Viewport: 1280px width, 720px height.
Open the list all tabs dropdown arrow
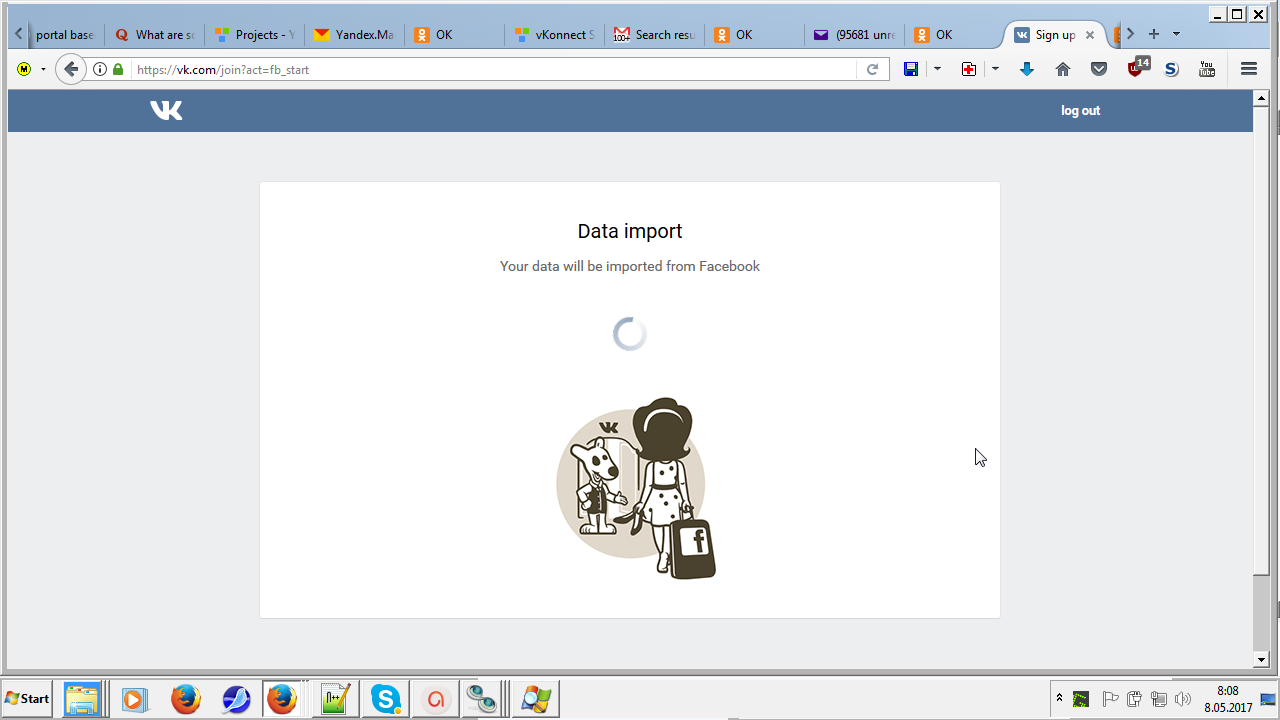point(1176,34)
